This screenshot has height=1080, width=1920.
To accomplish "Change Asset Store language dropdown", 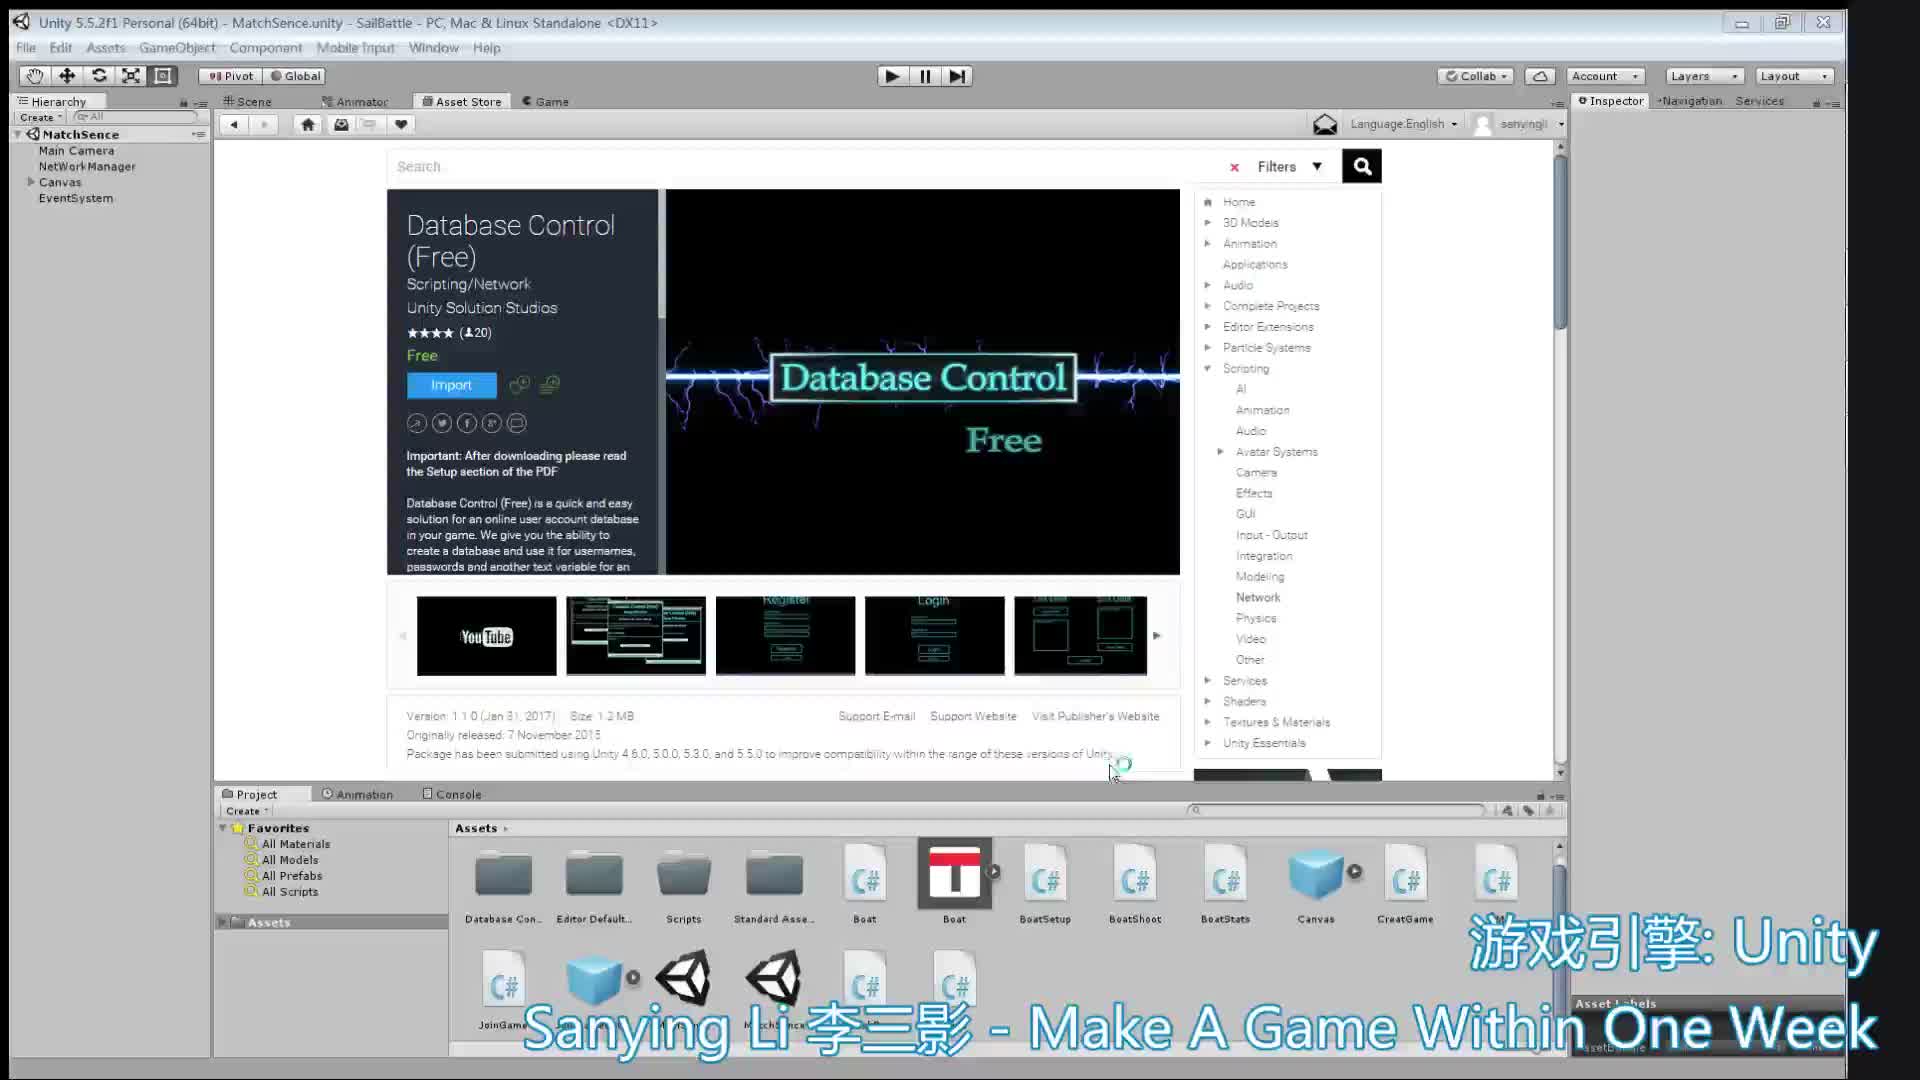I will pyautogui.click(x=1403, y=124).
